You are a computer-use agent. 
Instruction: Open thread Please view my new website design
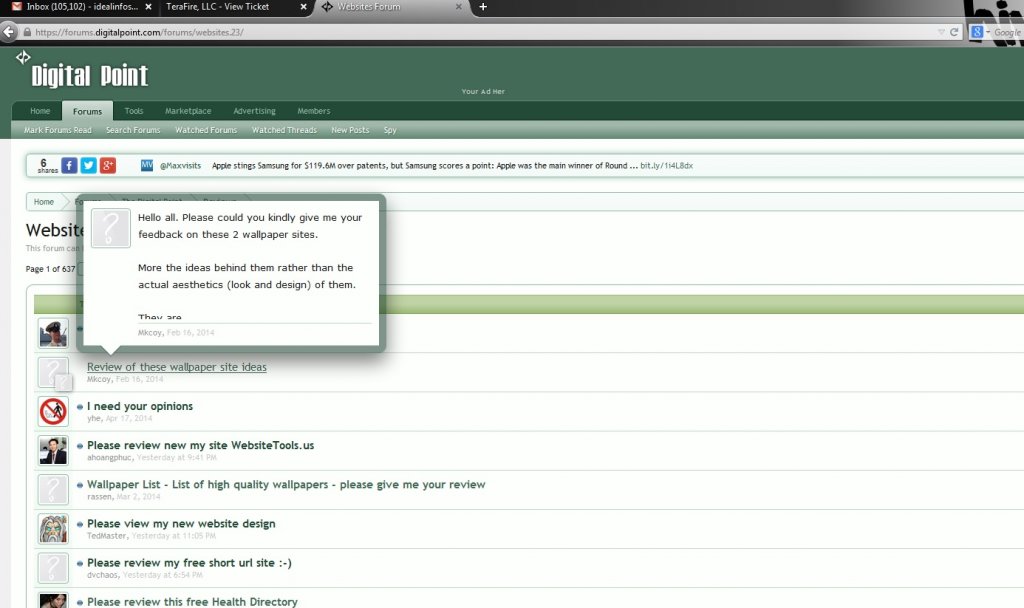(181, 524)
